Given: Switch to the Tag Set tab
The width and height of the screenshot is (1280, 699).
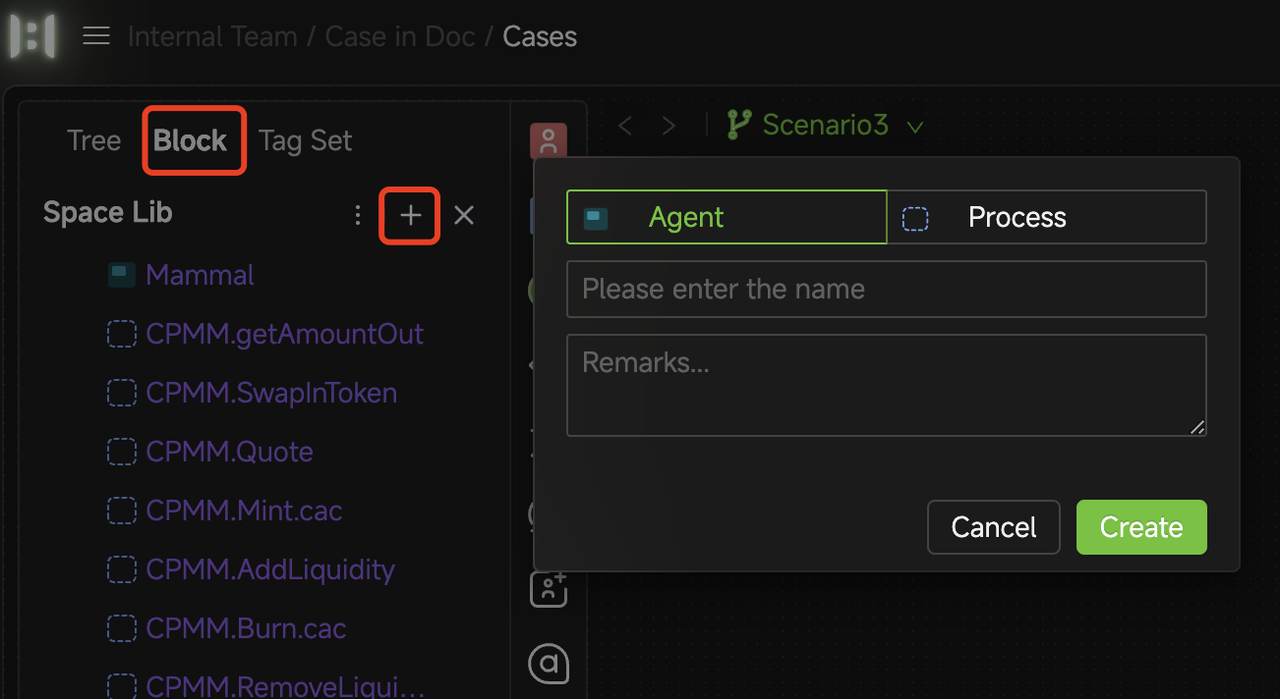Looking at the screenshot, I should point(305,141).
